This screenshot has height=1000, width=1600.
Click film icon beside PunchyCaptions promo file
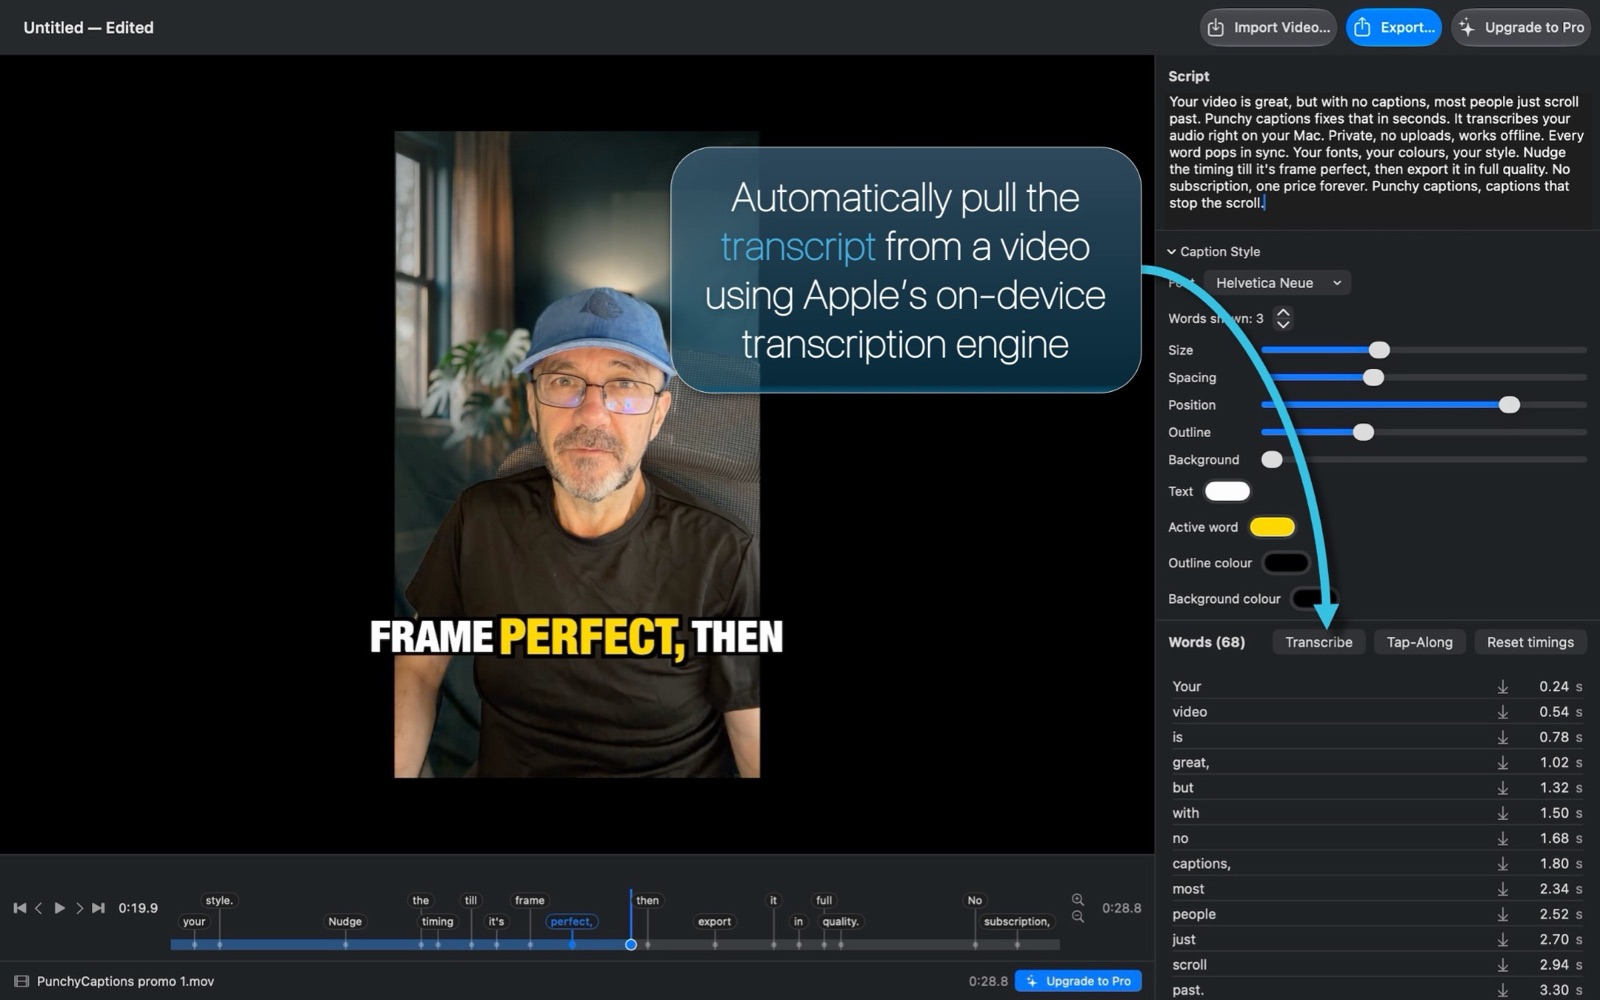[22, 981]
